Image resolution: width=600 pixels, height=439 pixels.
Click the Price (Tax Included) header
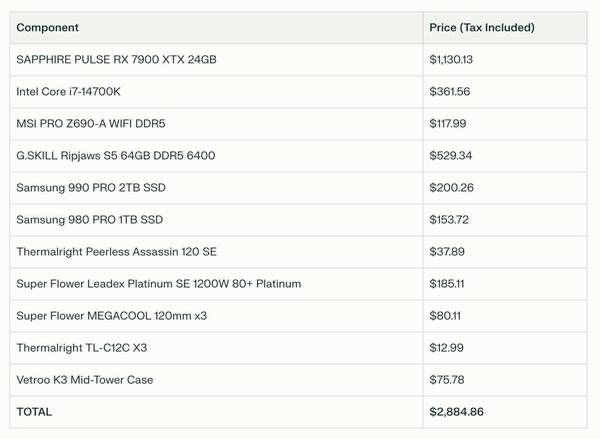coord(481,28)
